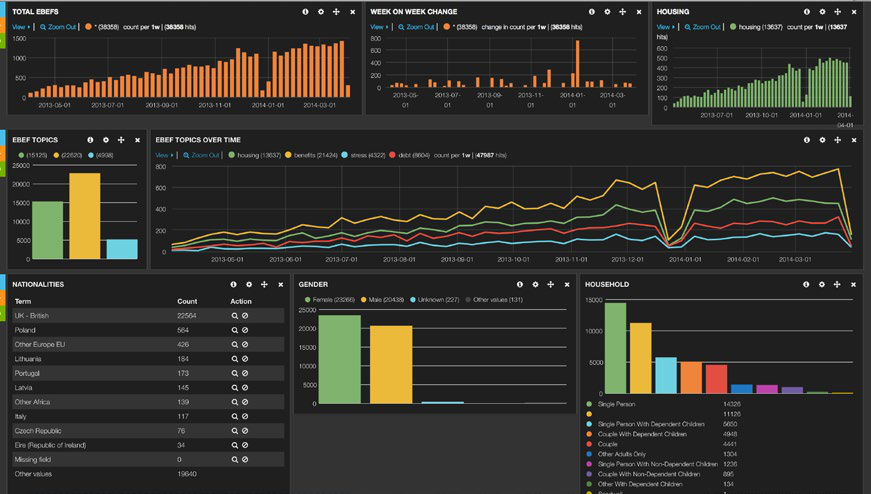Open info icon on Total EBEFs panel
871x494 pixels.
point(305,12)
